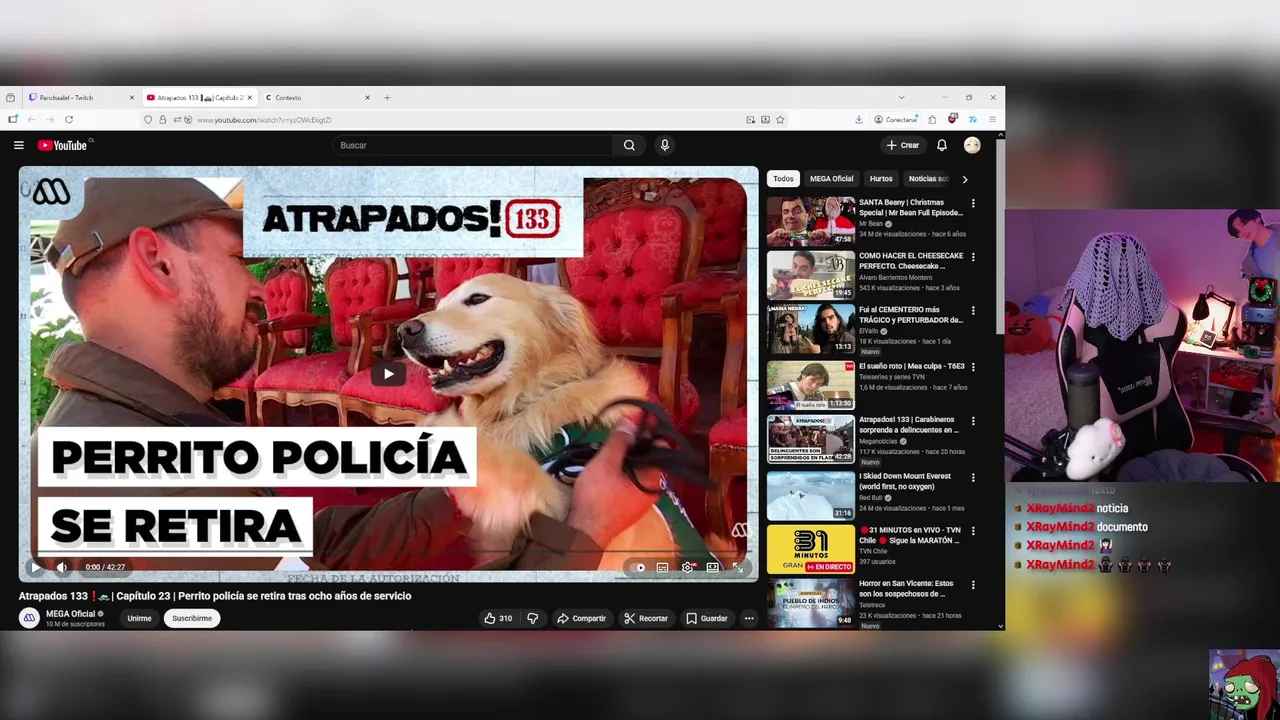Close the Panchaalel Twitch tab
This screenshot has width=1280, height=720.
pos(131,98)
